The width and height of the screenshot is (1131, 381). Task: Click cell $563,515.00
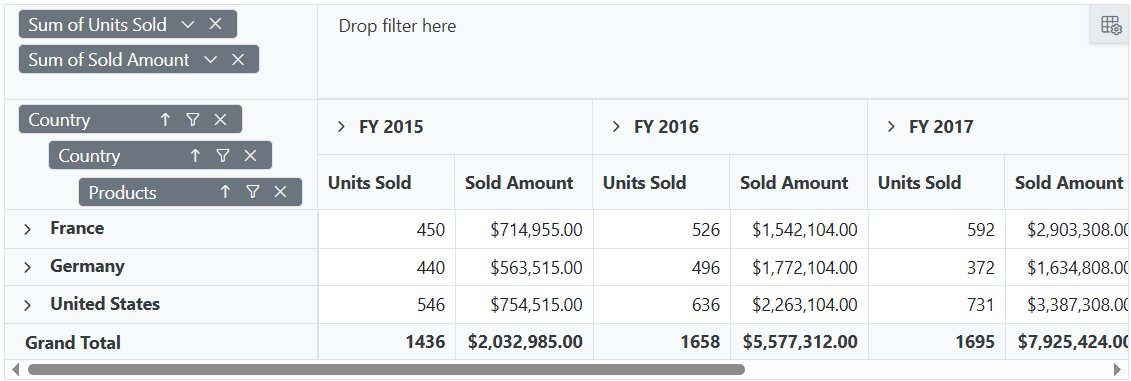pyautogui.click(x=524, y=268)
